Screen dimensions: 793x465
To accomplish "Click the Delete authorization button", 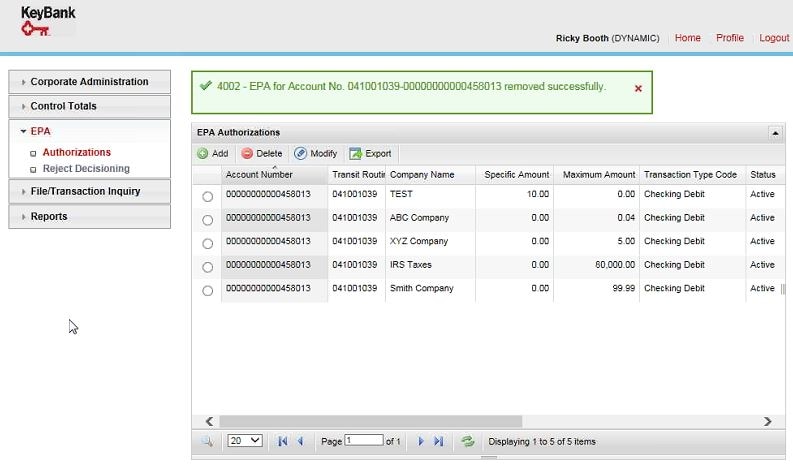I will click(261, 153).
